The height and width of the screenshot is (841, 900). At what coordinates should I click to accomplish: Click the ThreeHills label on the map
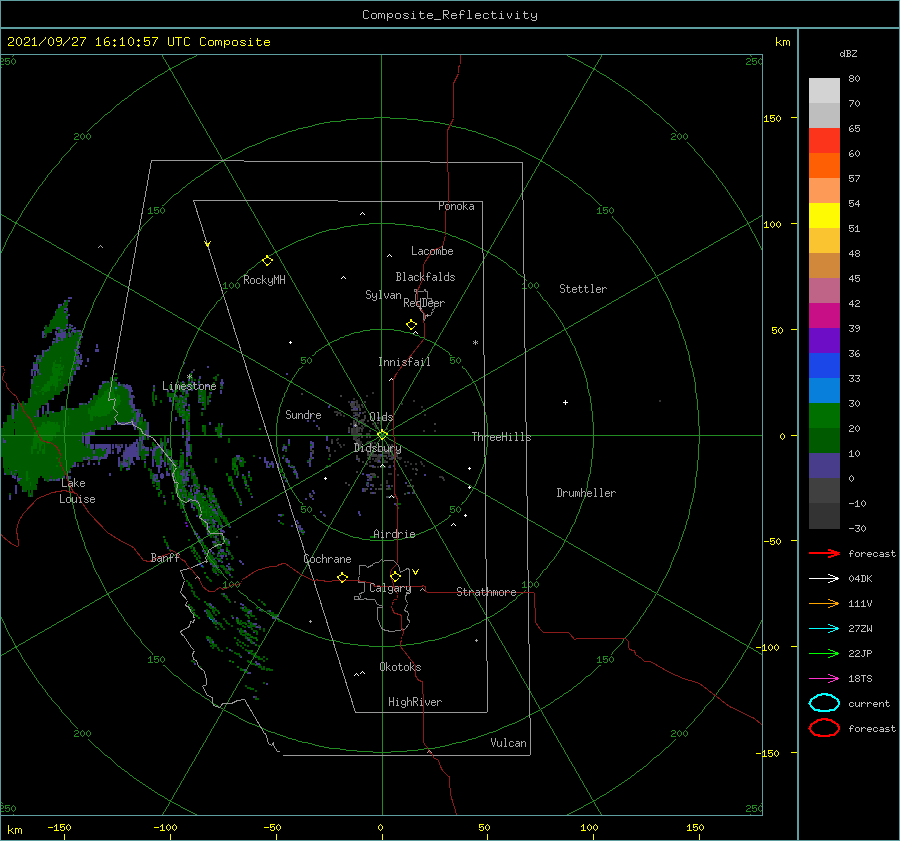[x=502, y=437]
